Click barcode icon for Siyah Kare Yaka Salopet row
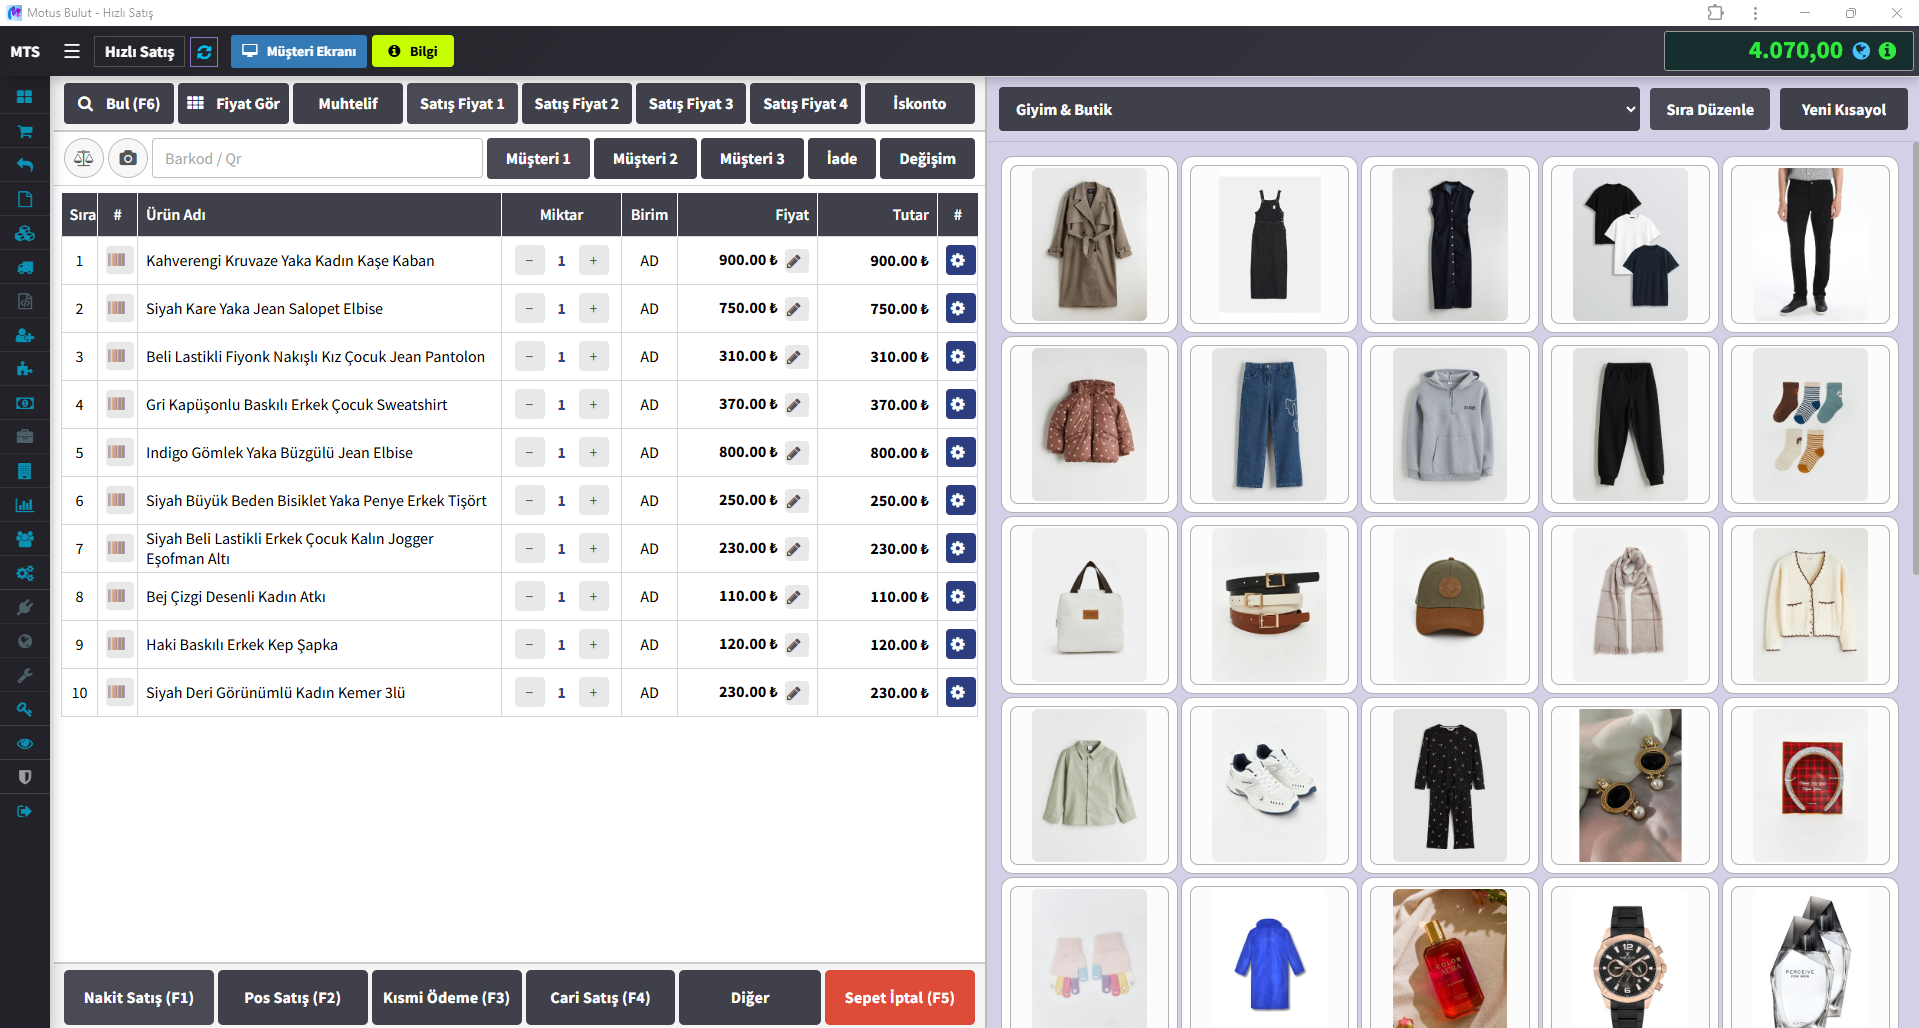 click(x=117, y=309)
